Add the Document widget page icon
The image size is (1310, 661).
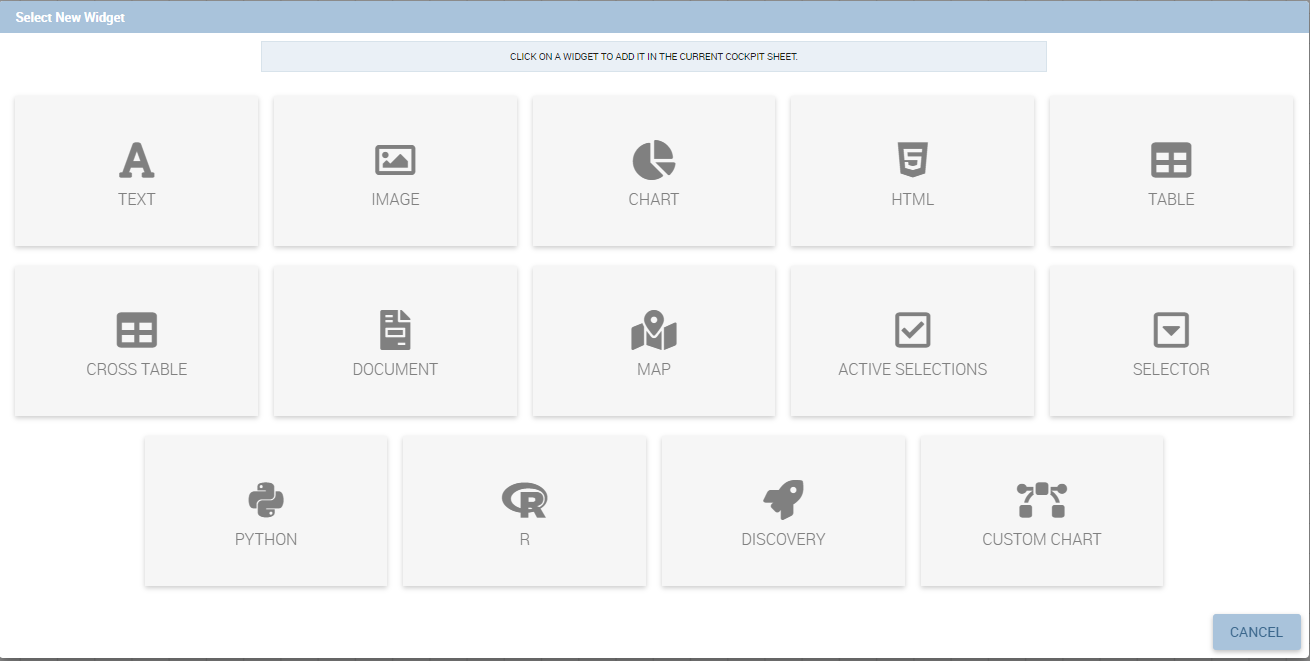(x=395, y=330)
